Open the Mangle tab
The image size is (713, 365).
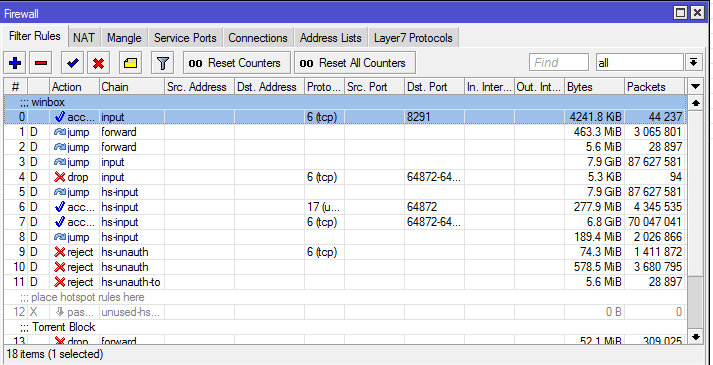click(124, 38)
